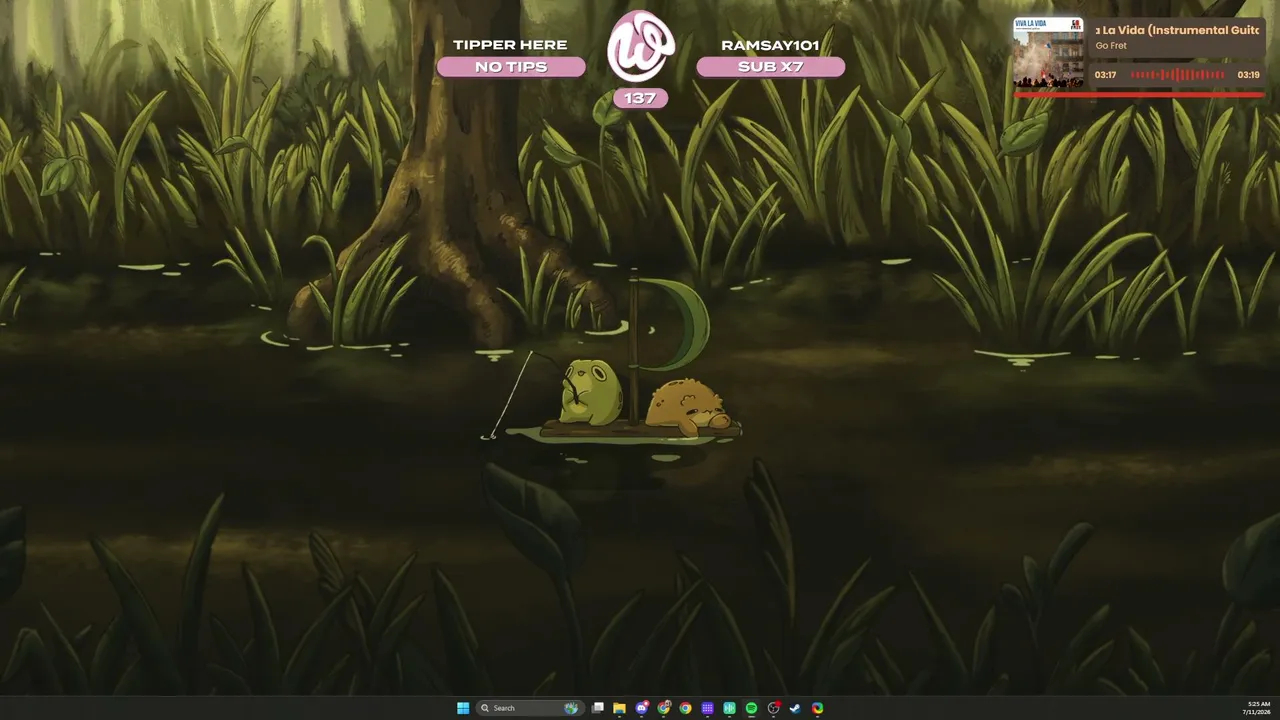The width and height of the screenshot is (1280, 720).
Task: Click the globe image in the Search box
Action: coord(571,708)
